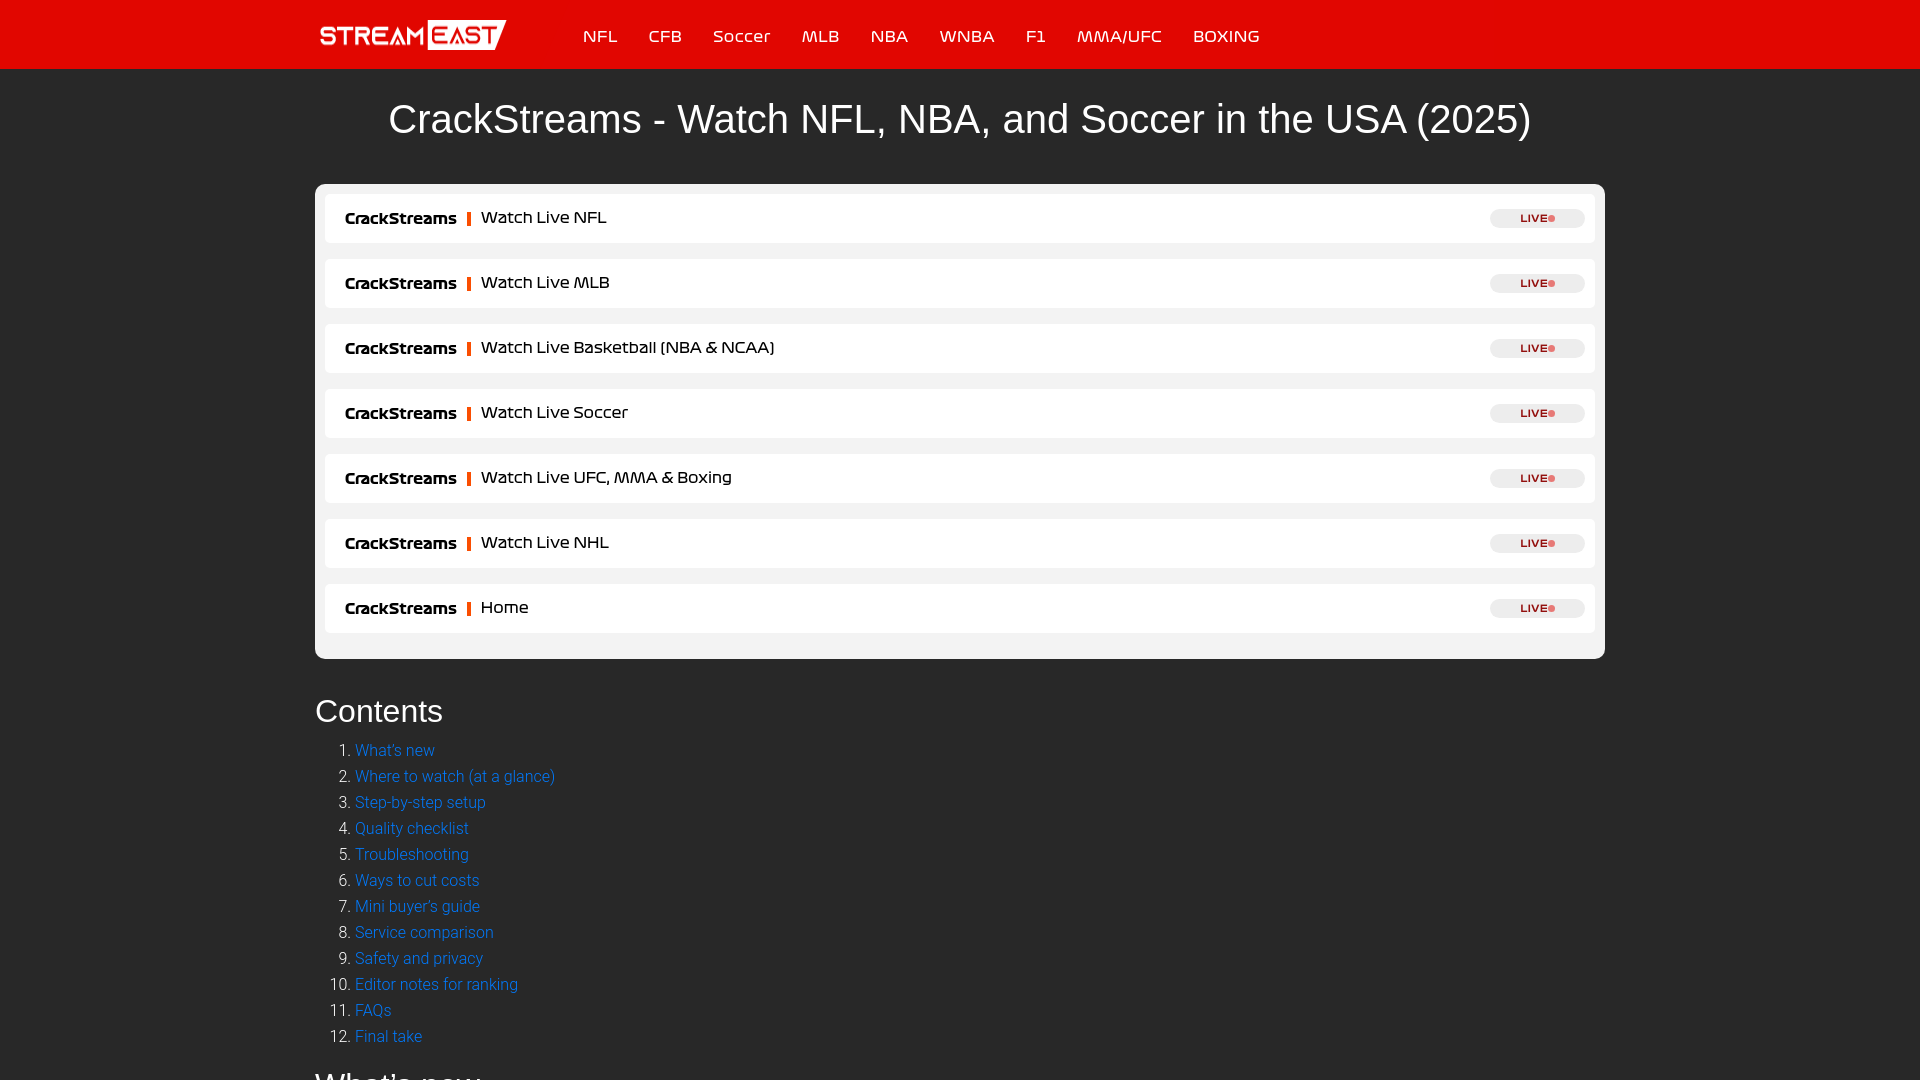
Task: Jump to Safety and privacy
Action: click(419, 958)
